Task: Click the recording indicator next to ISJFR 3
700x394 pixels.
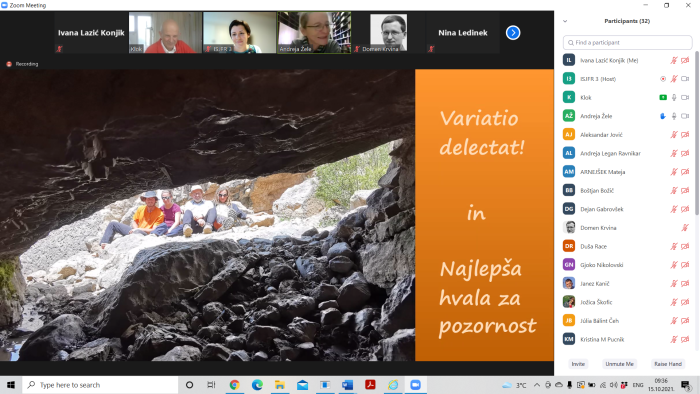Action: coord(663,79)
